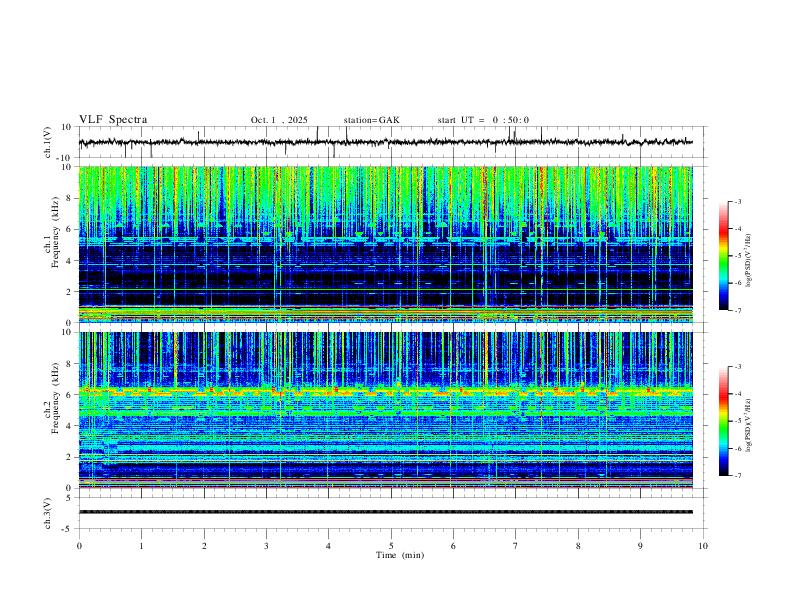792x612 pixels.
Task: Click the ch.2 "Frequency (kHz)" axis label
Action: [x=55, y=398]
